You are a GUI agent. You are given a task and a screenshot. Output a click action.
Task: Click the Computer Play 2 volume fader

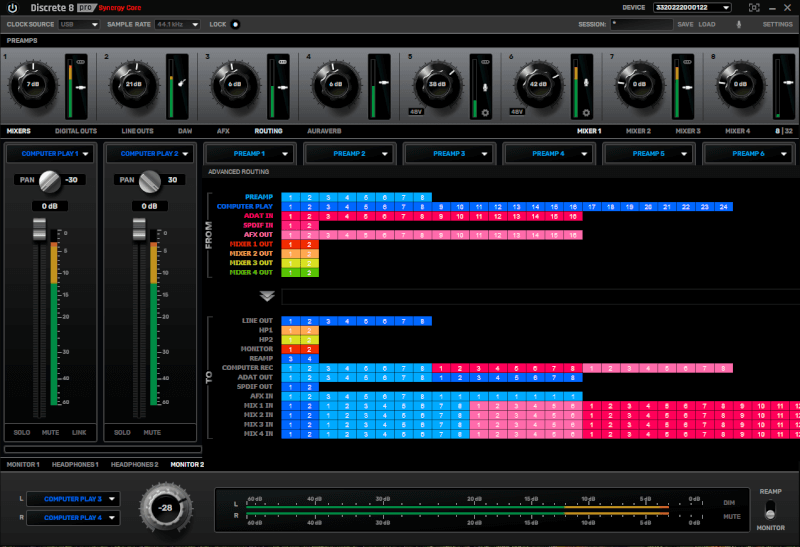pos(139,231)
